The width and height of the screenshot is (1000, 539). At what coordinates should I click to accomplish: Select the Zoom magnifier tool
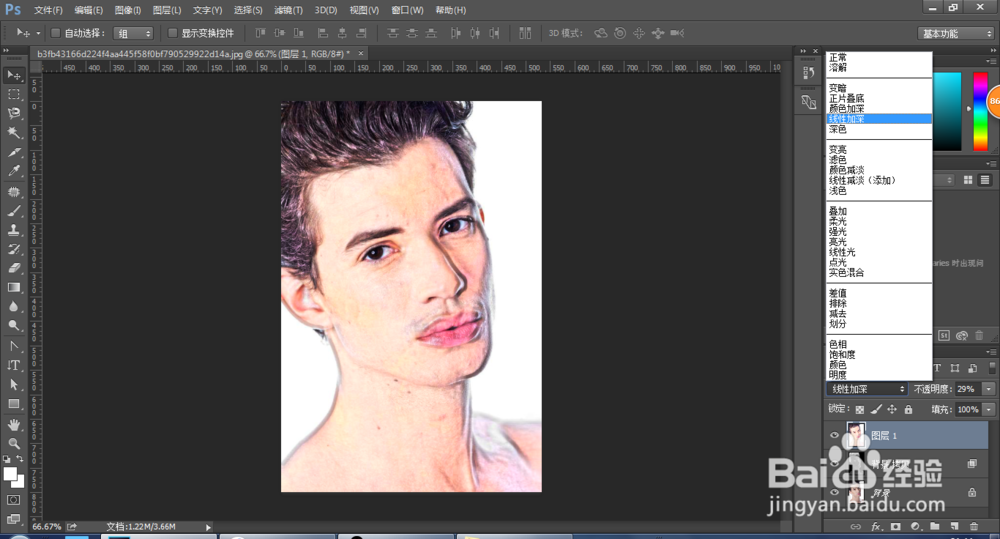coord(14,442)
